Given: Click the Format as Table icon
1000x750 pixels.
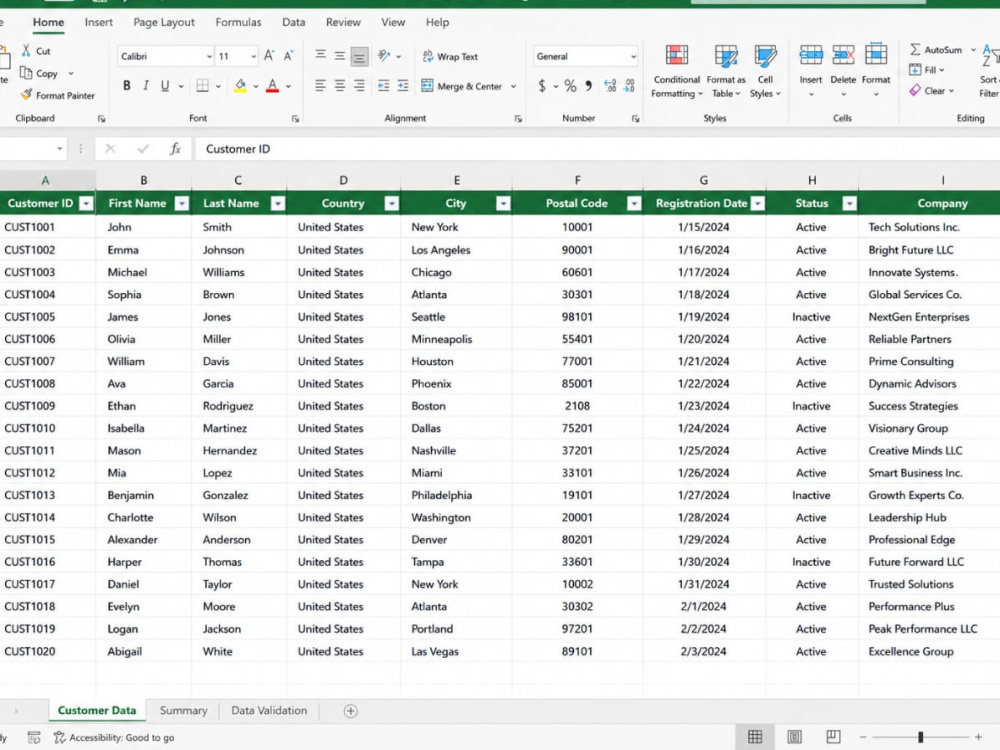Looking at the screenshot, I should (726, 55).
